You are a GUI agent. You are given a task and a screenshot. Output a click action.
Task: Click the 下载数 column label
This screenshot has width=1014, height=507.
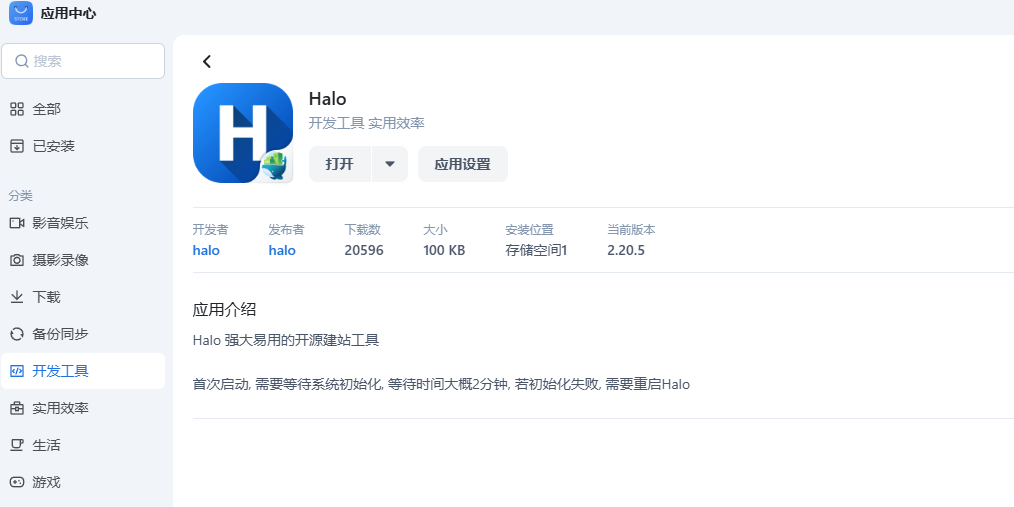click(x=362, y=230)
